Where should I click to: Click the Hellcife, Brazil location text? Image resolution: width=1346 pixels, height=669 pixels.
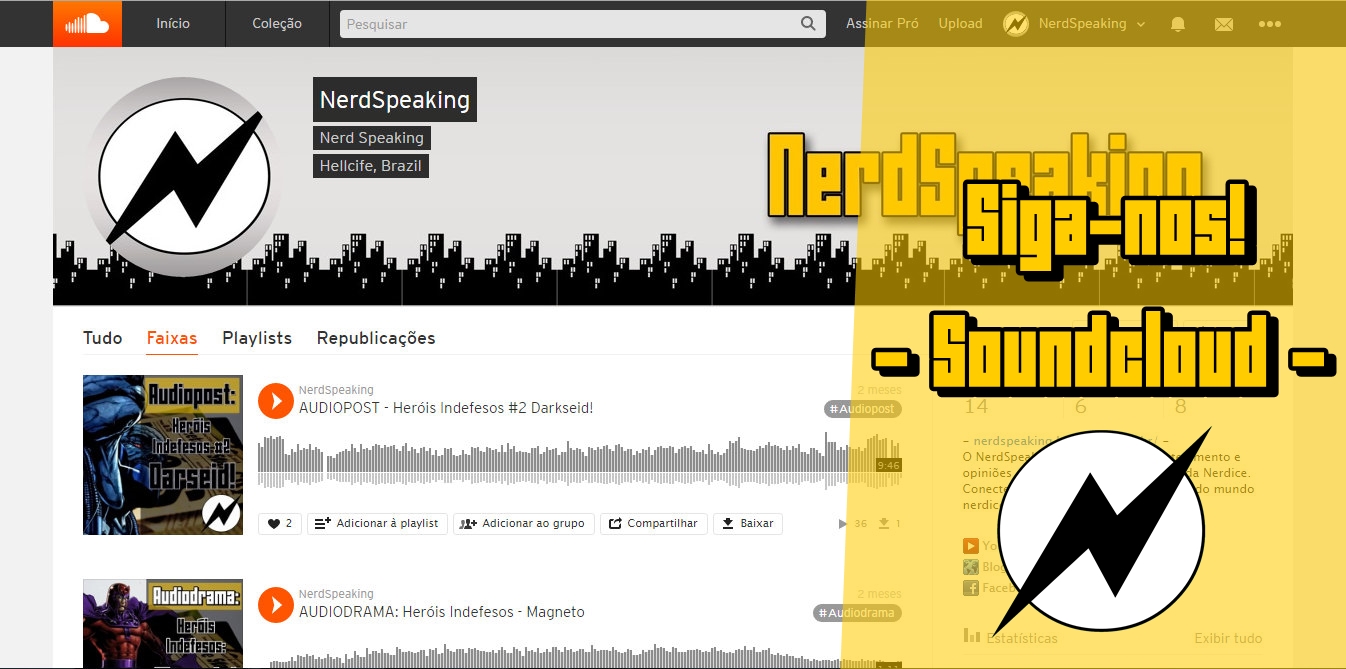coord(371,166)
